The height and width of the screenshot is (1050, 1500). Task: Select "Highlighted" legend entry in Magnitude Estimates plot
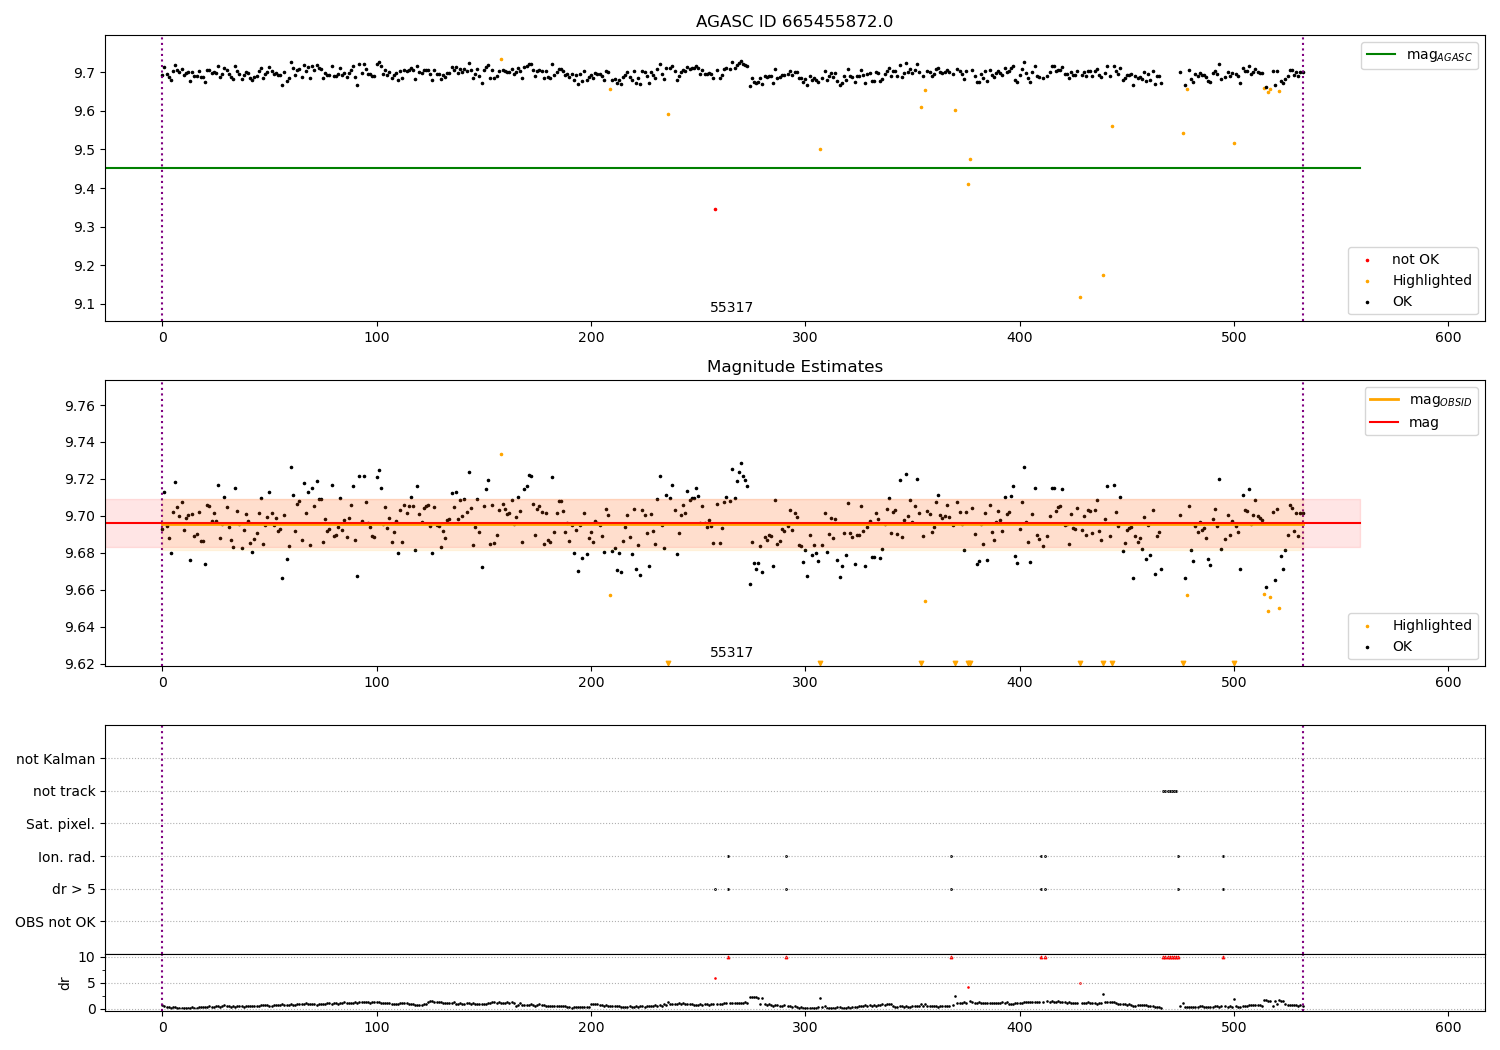(1432, 626)
